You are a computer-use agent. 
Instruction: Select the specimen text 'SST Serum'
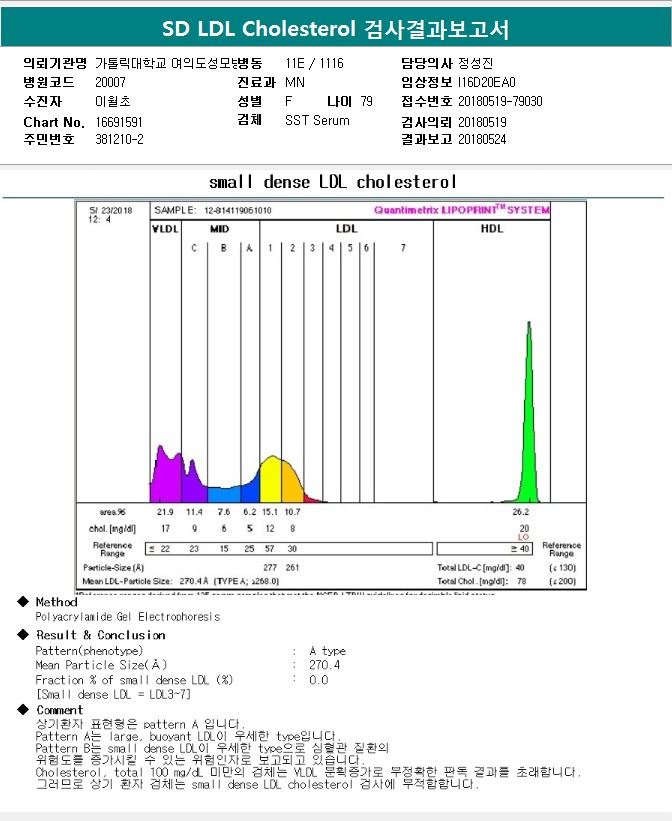tap(317, 120)
